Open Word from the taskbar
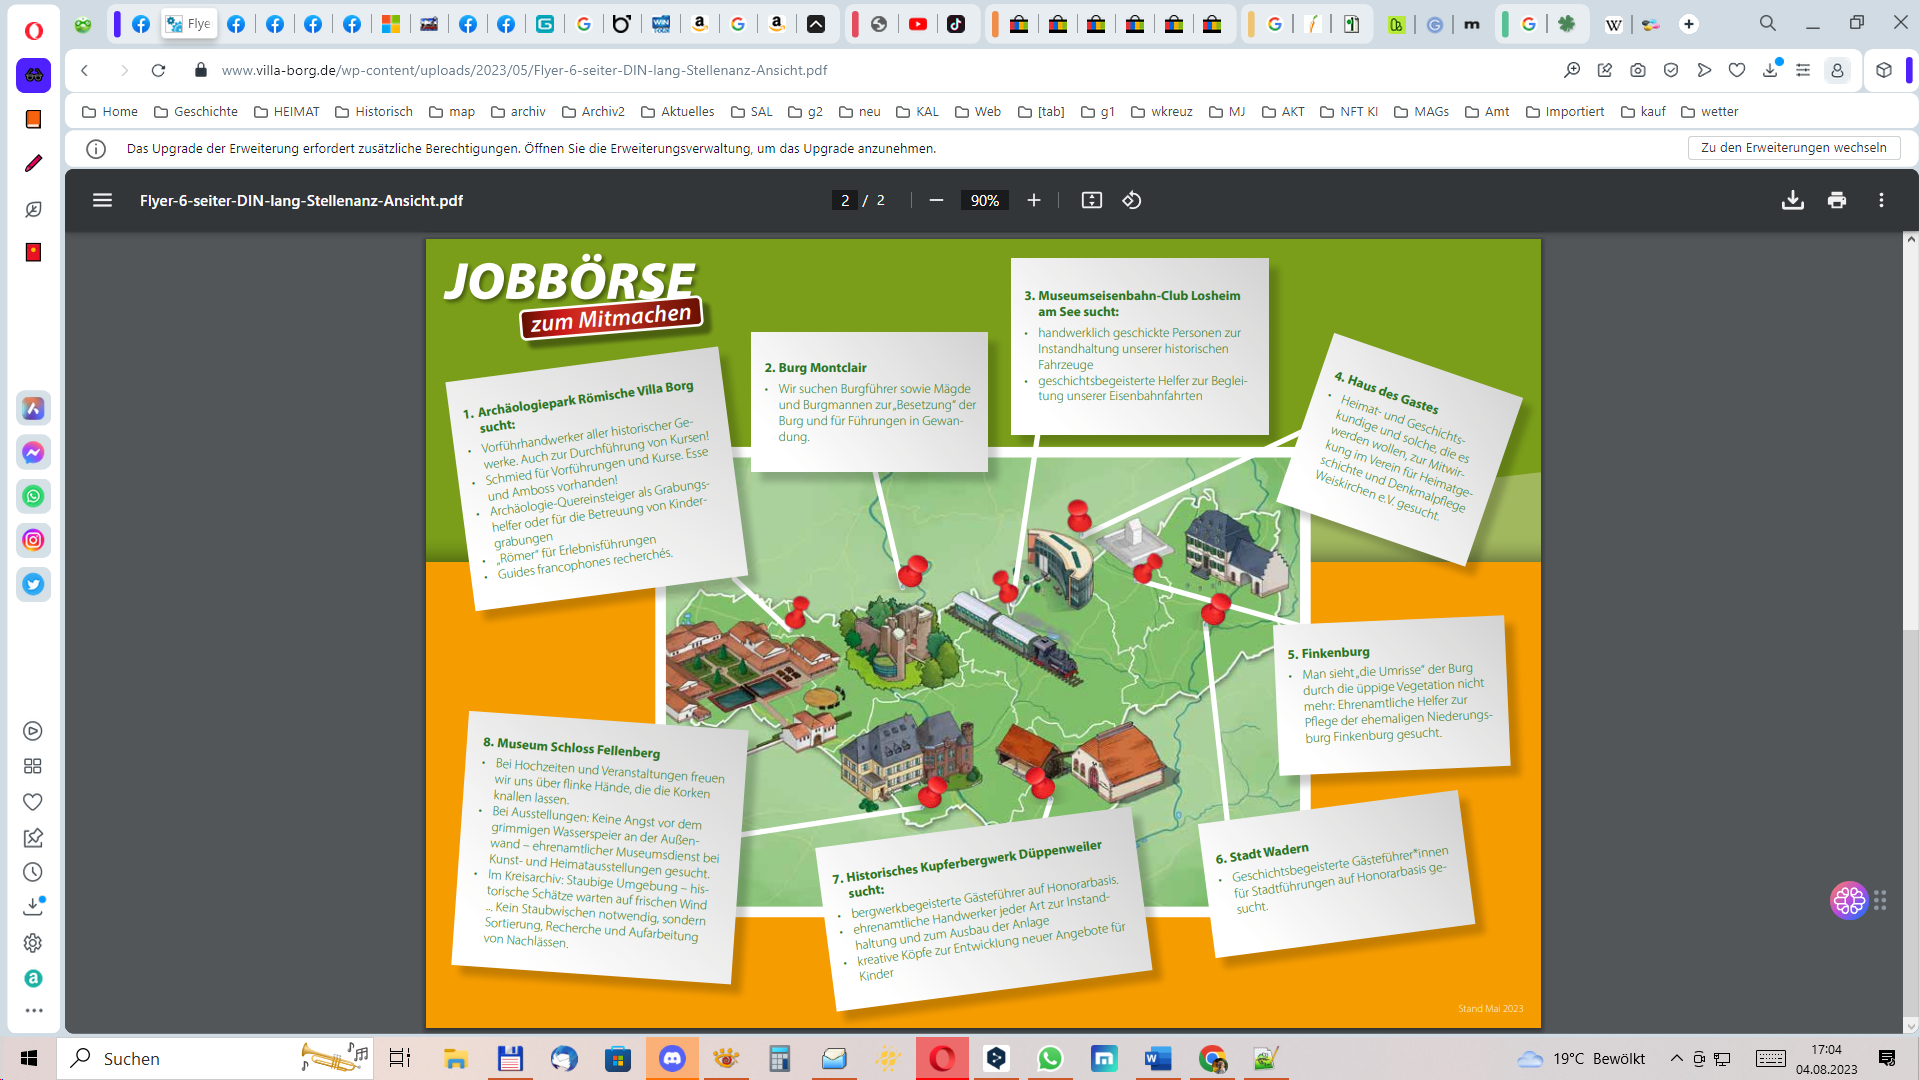This screenshot has height=1080, width=1920. 1158,1058
